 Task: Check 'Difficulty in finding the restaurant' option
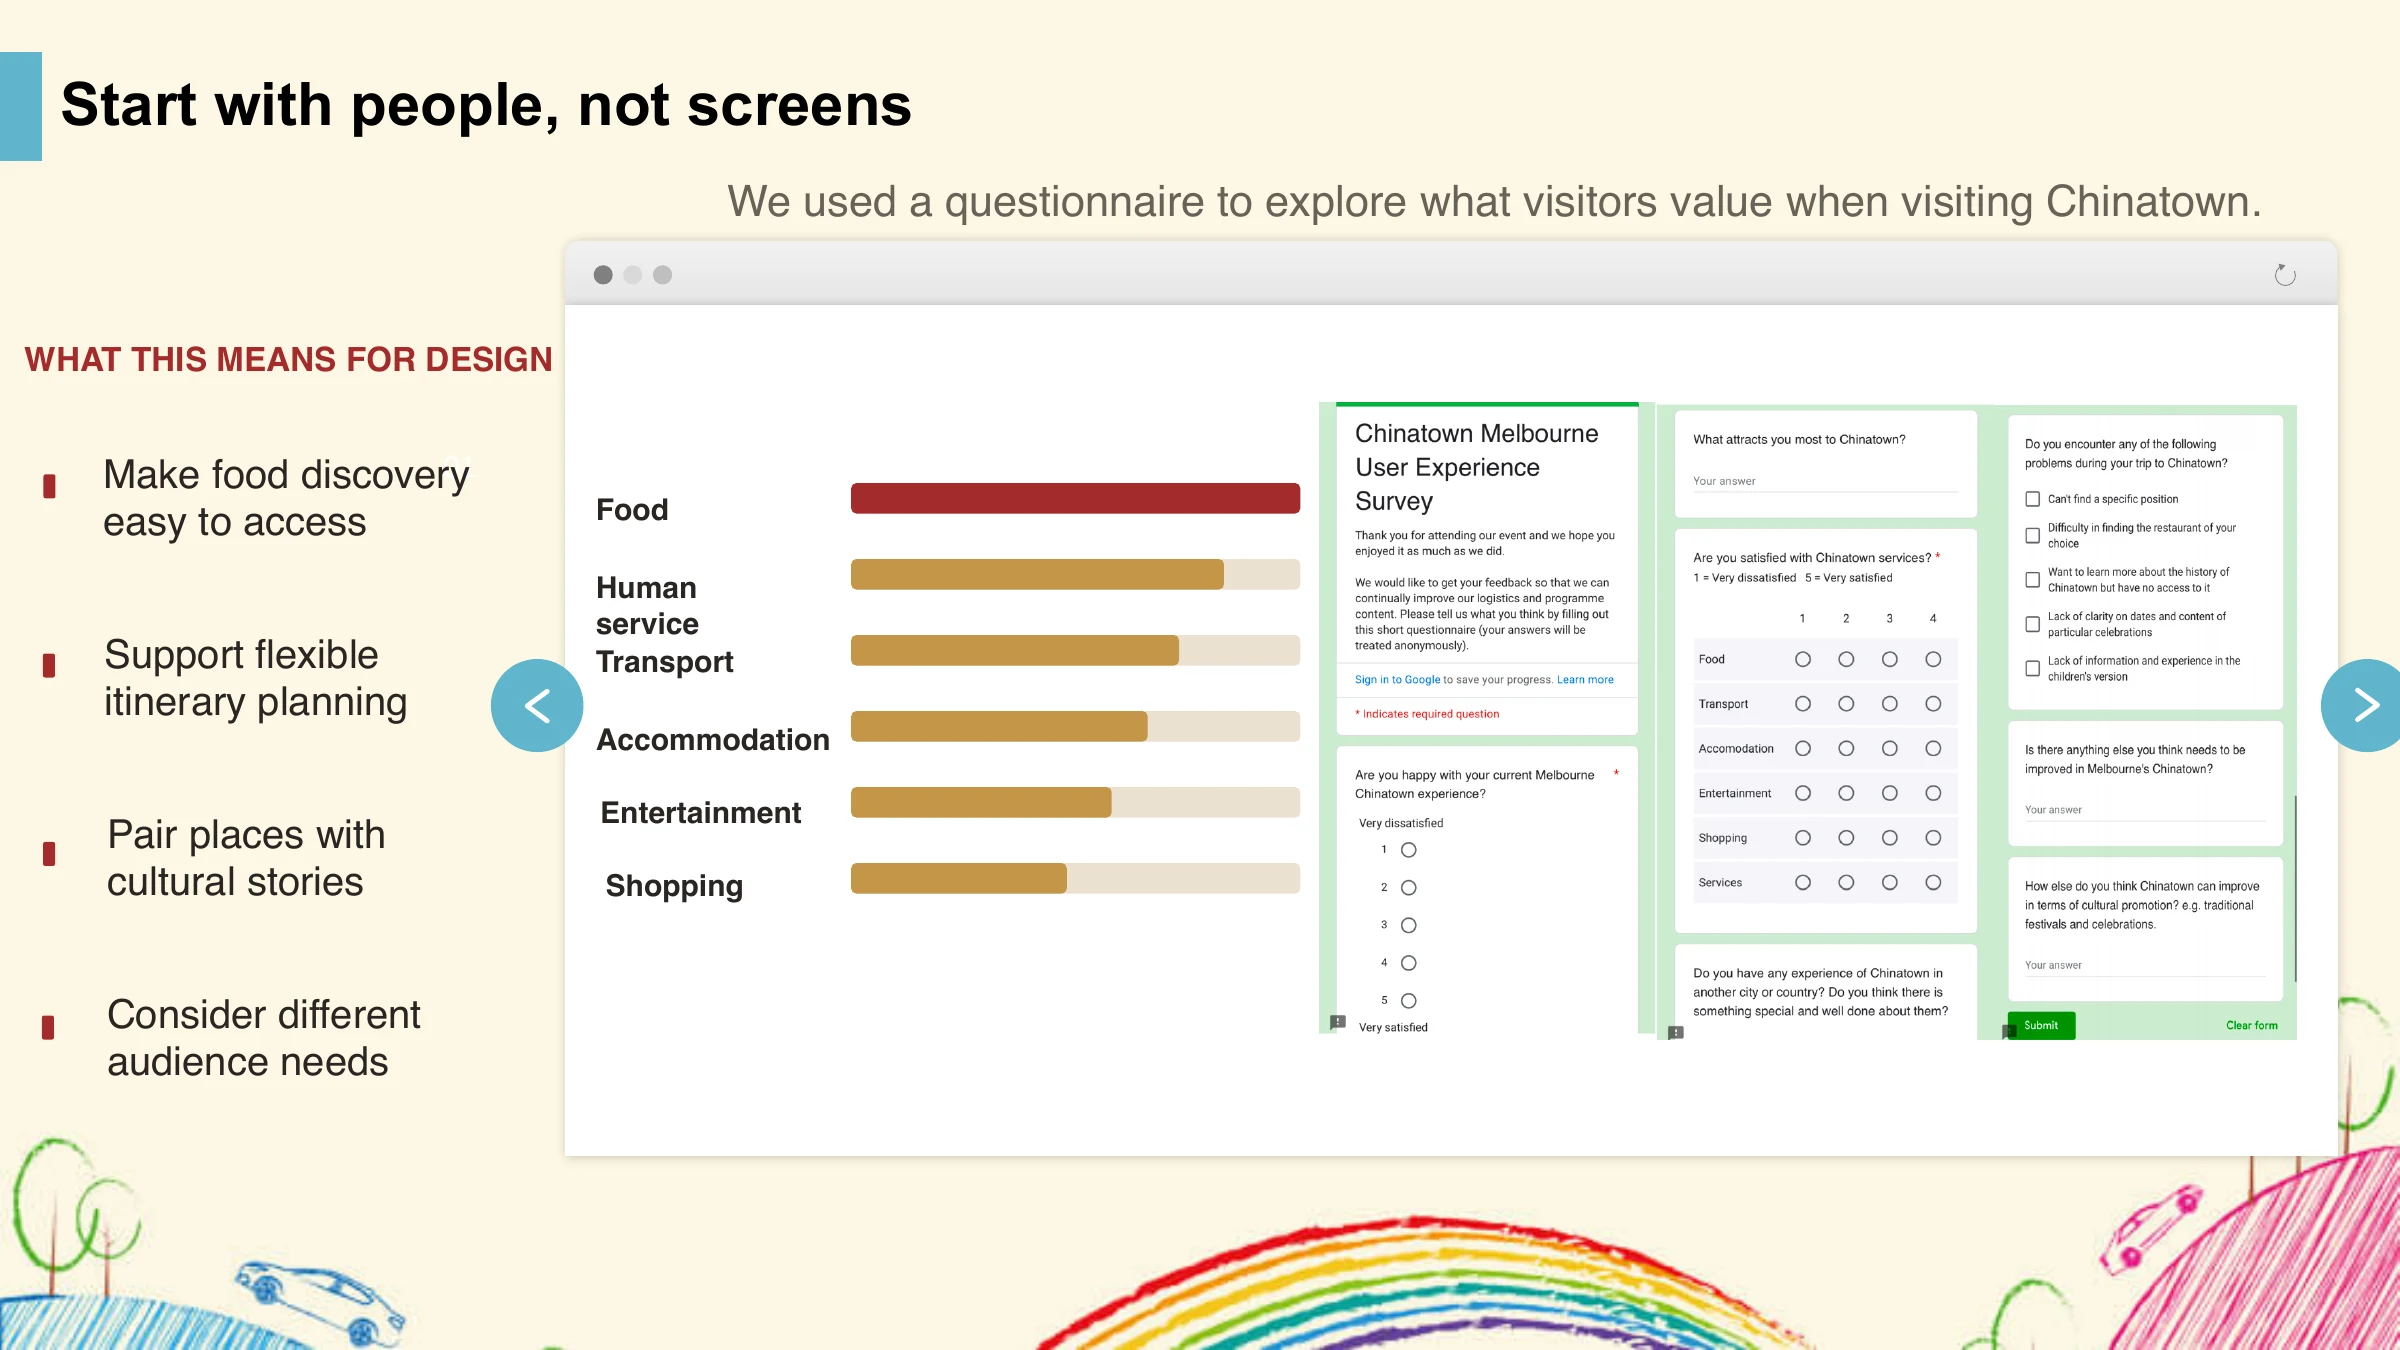coord(2033,536)
